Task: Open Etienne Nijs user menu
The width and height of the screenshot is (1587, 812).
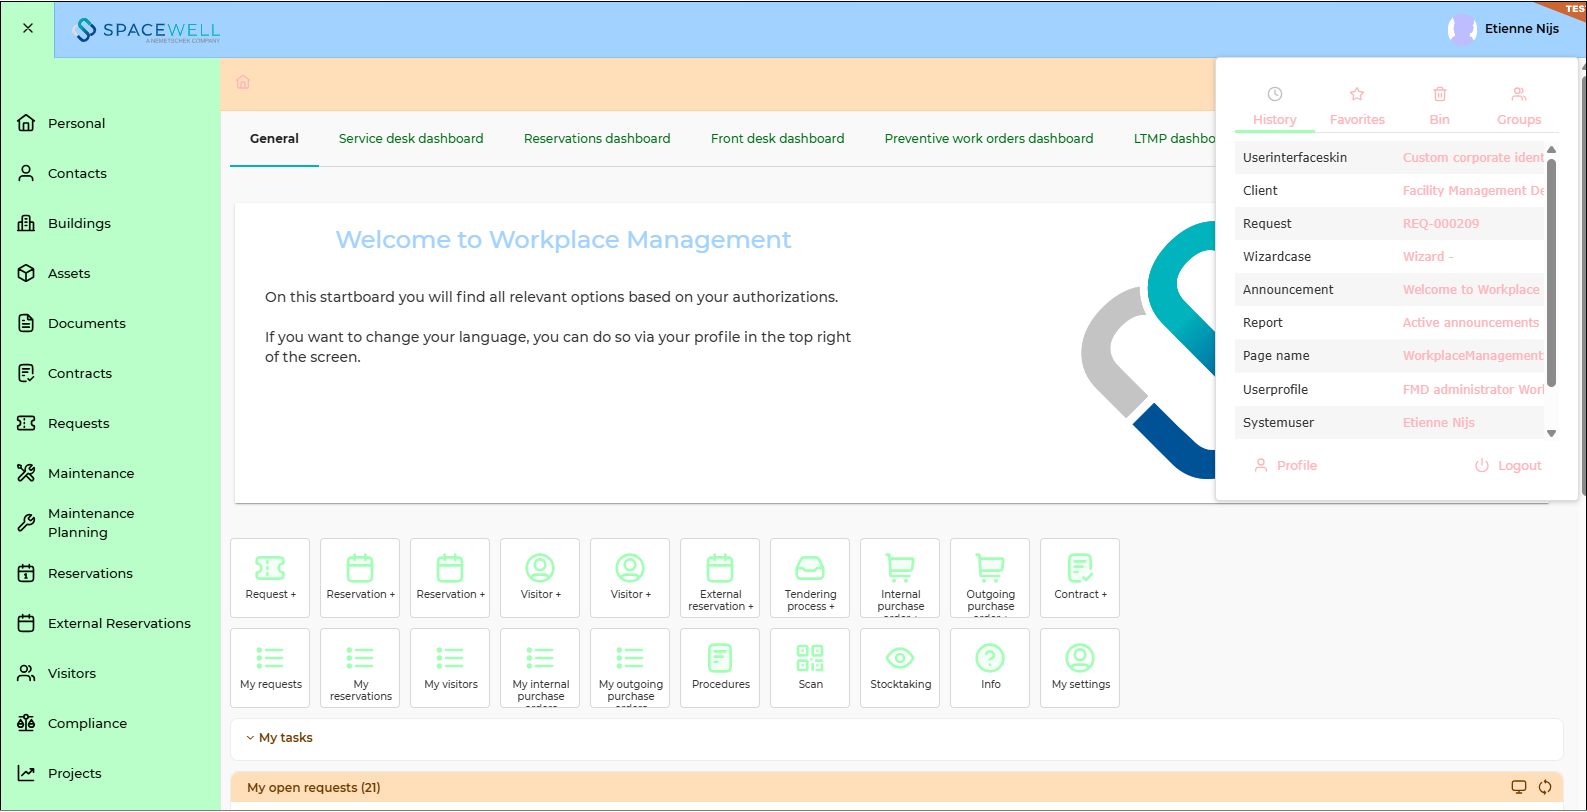Action: point(1503,29)
